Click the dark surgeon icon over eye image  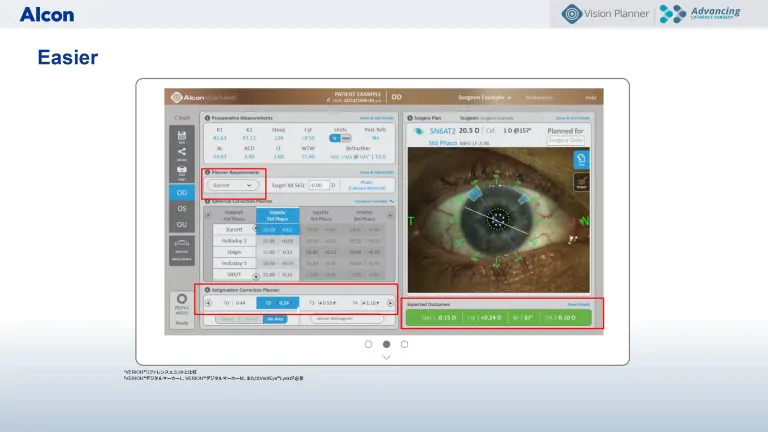pos(581,183)
